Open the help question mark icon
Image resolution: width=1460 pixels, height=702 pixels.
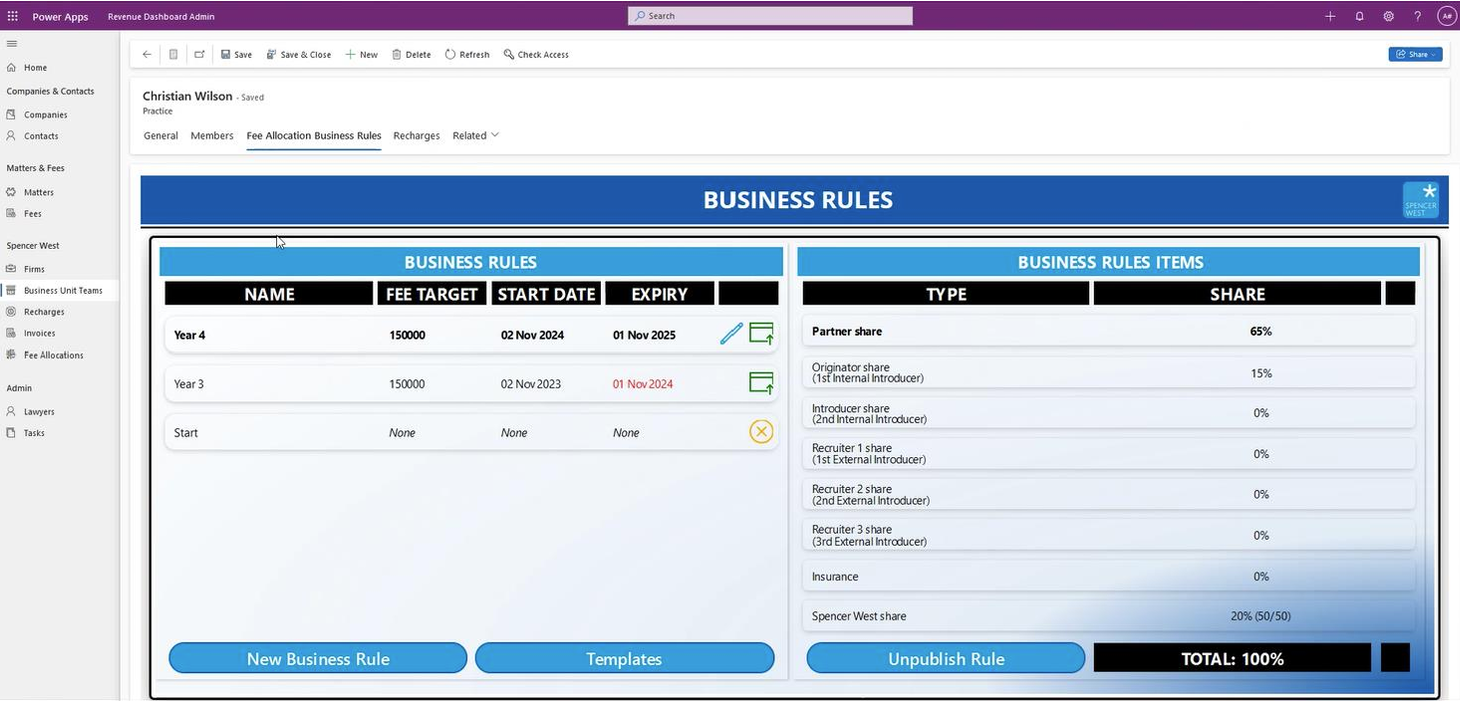[x=1417, y=16]
